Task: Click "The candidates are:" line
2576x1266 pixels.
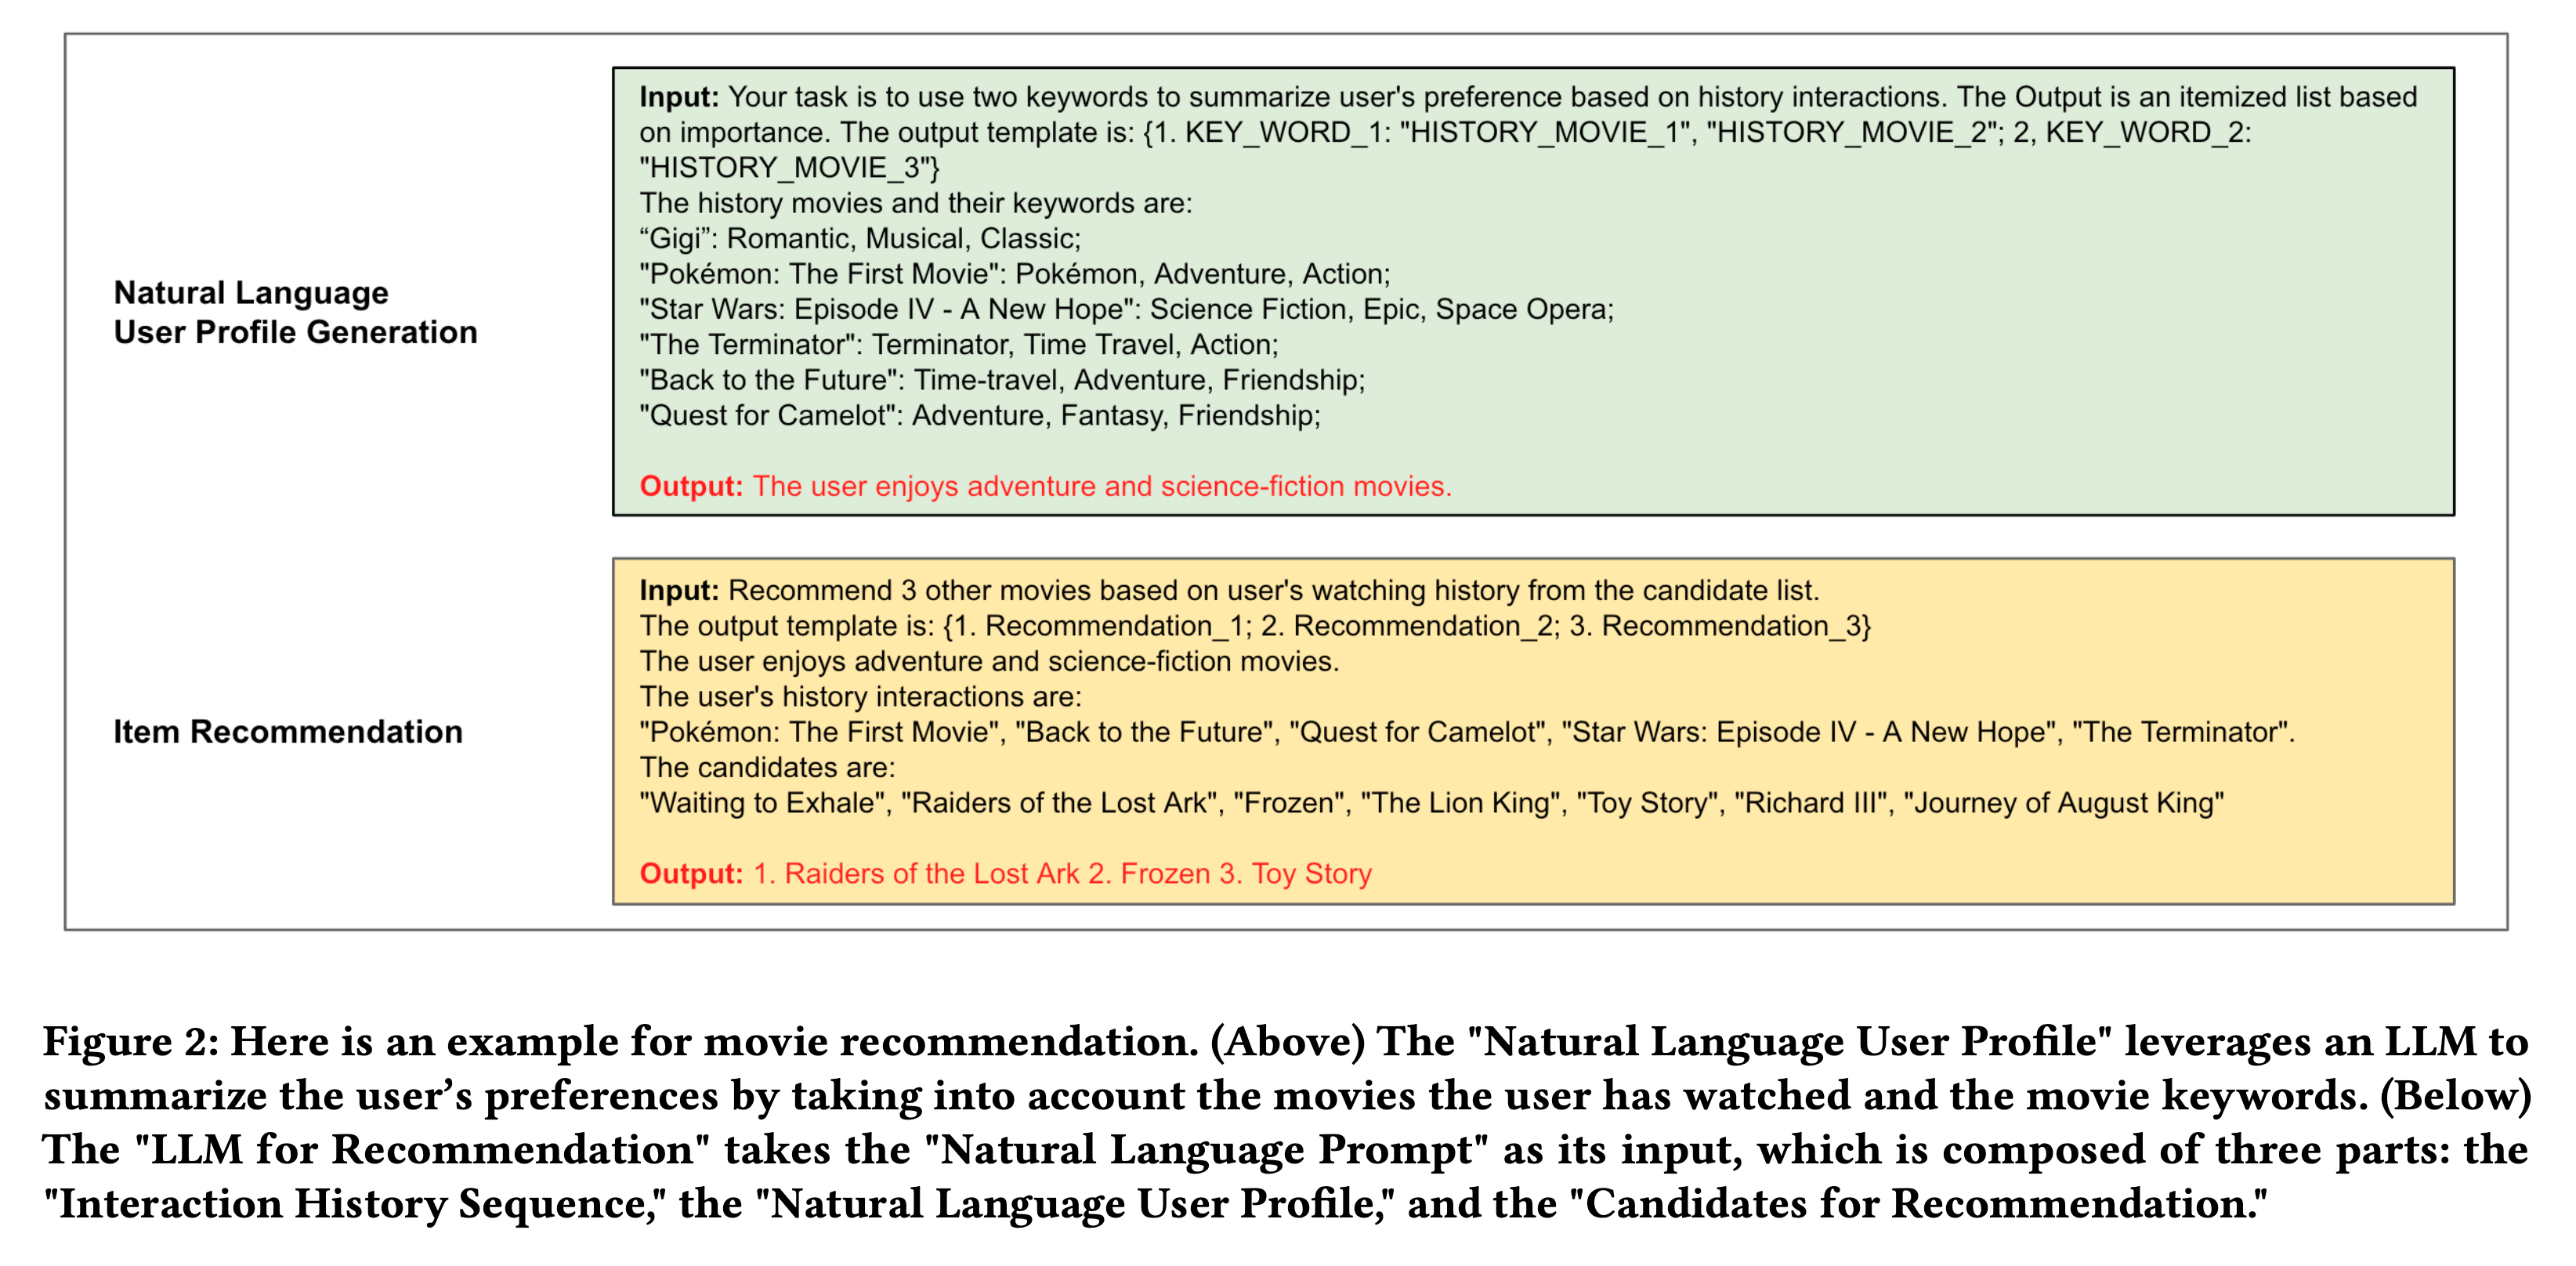Action: click(767, 767)
